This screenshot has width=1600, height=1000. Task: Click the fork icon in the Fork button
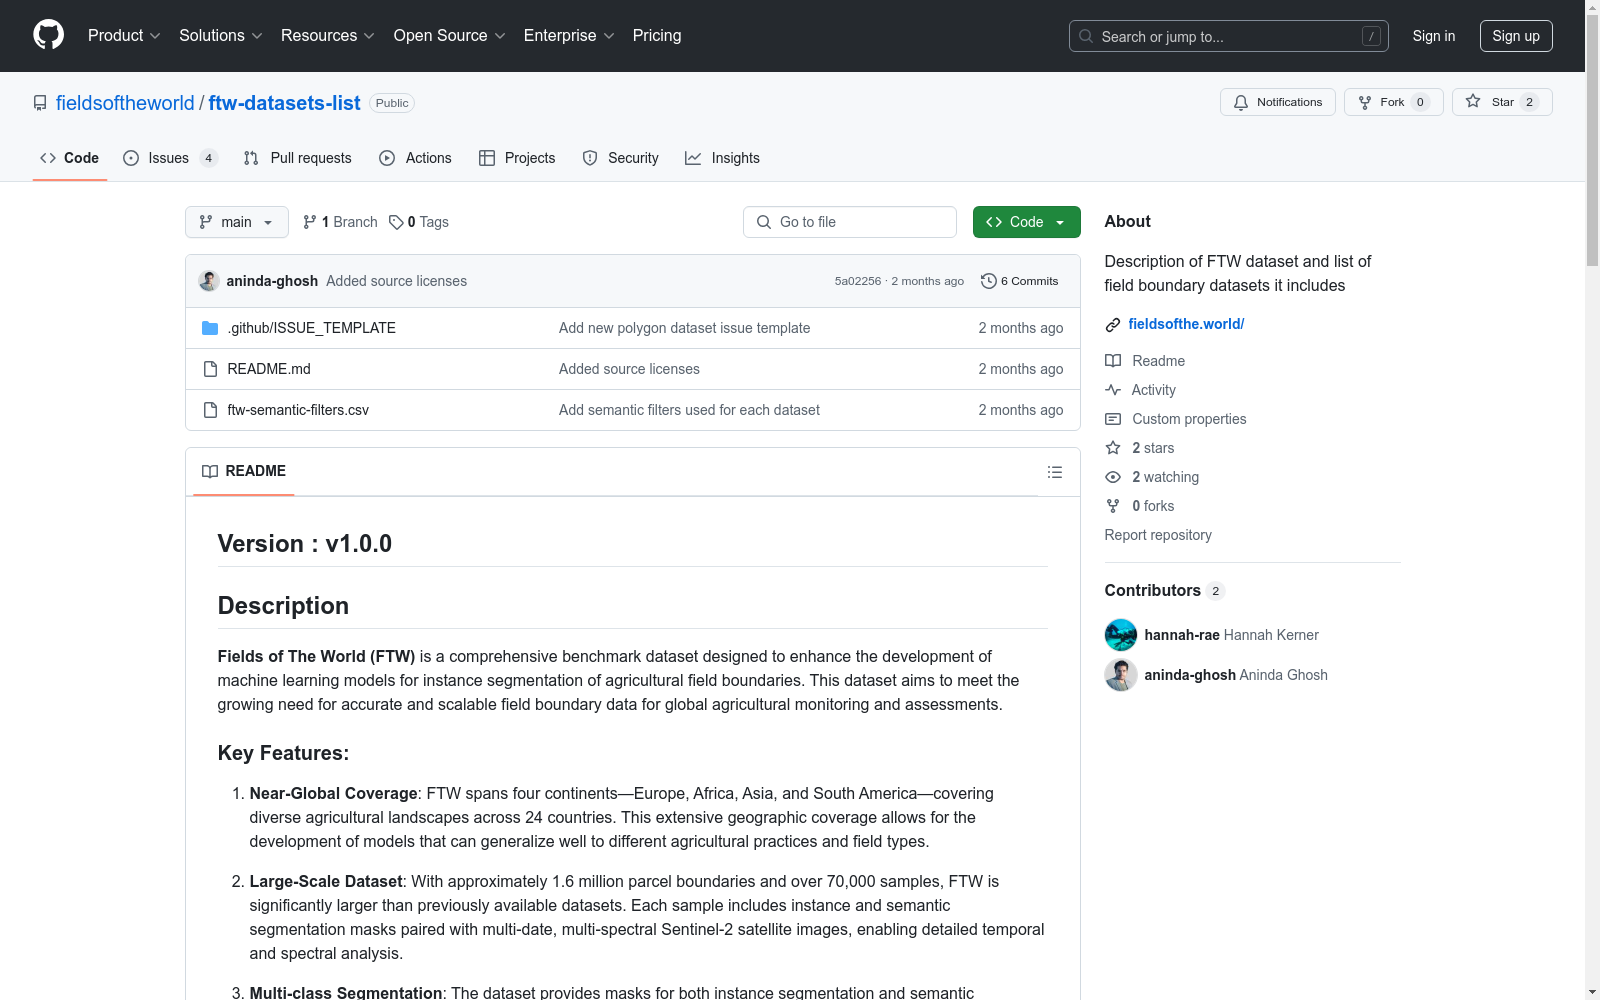point(1365,102)
